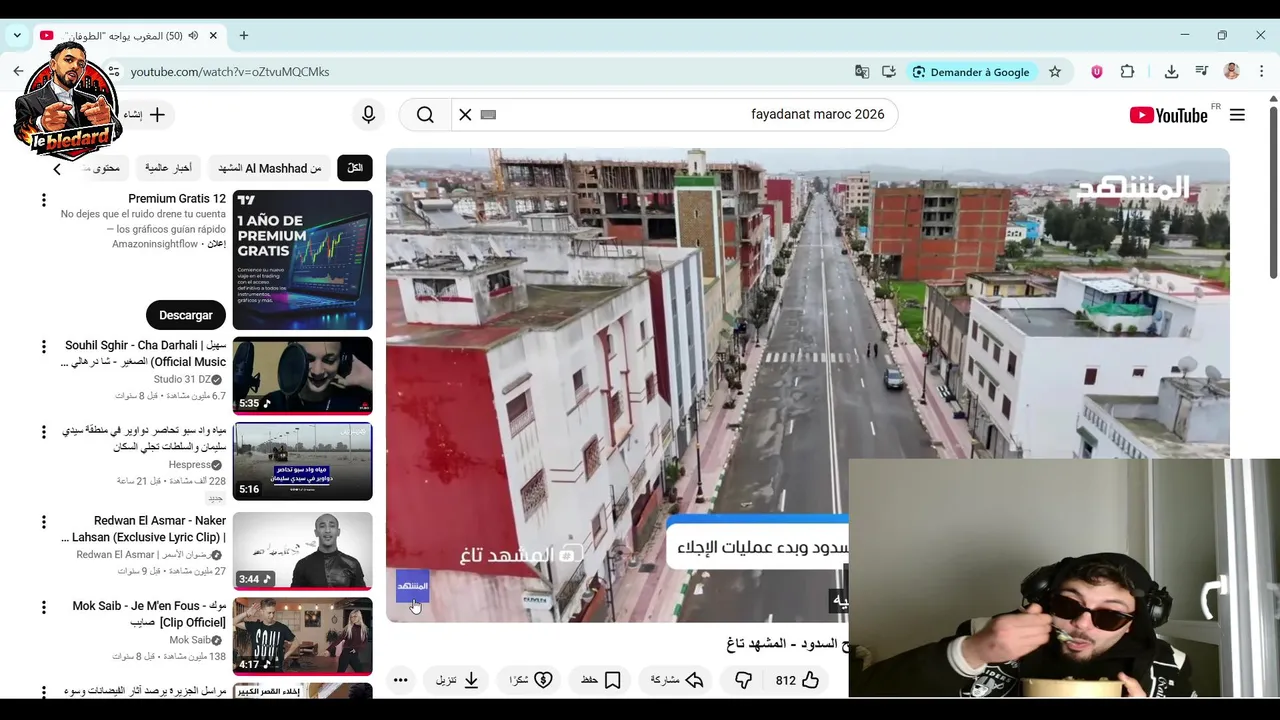Open options menu for Premium Gratis 12 ad

(x=43, y=200)
